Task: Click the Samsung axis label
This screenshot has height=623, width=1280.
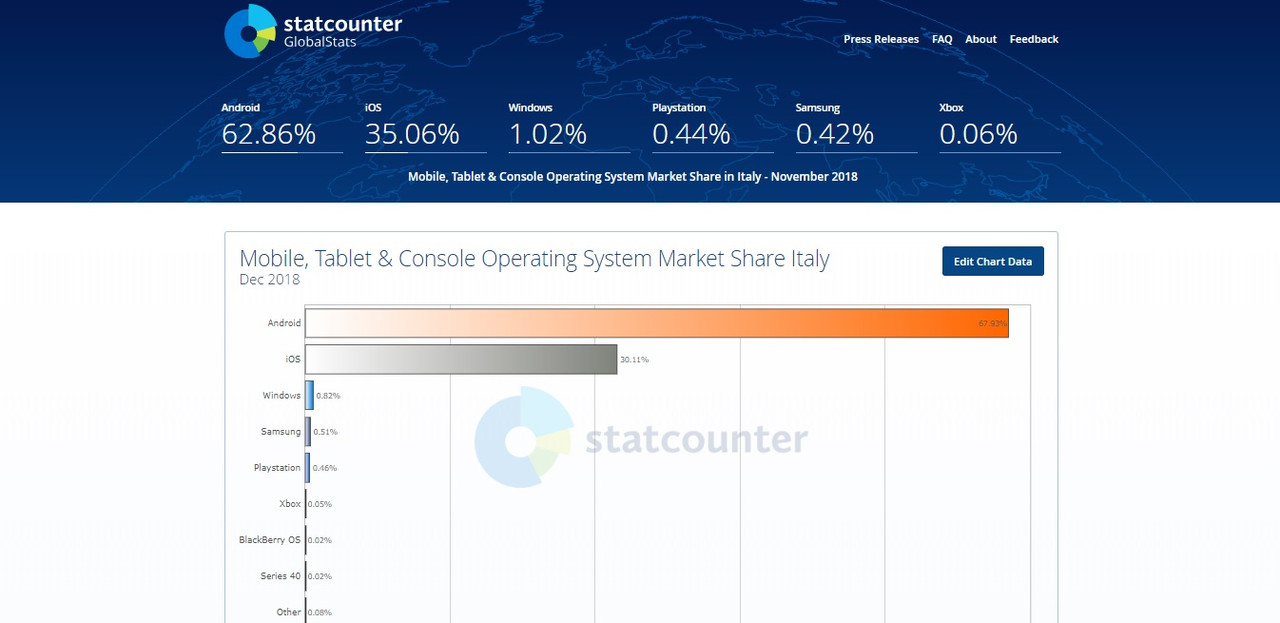Action: pos(281,431)
